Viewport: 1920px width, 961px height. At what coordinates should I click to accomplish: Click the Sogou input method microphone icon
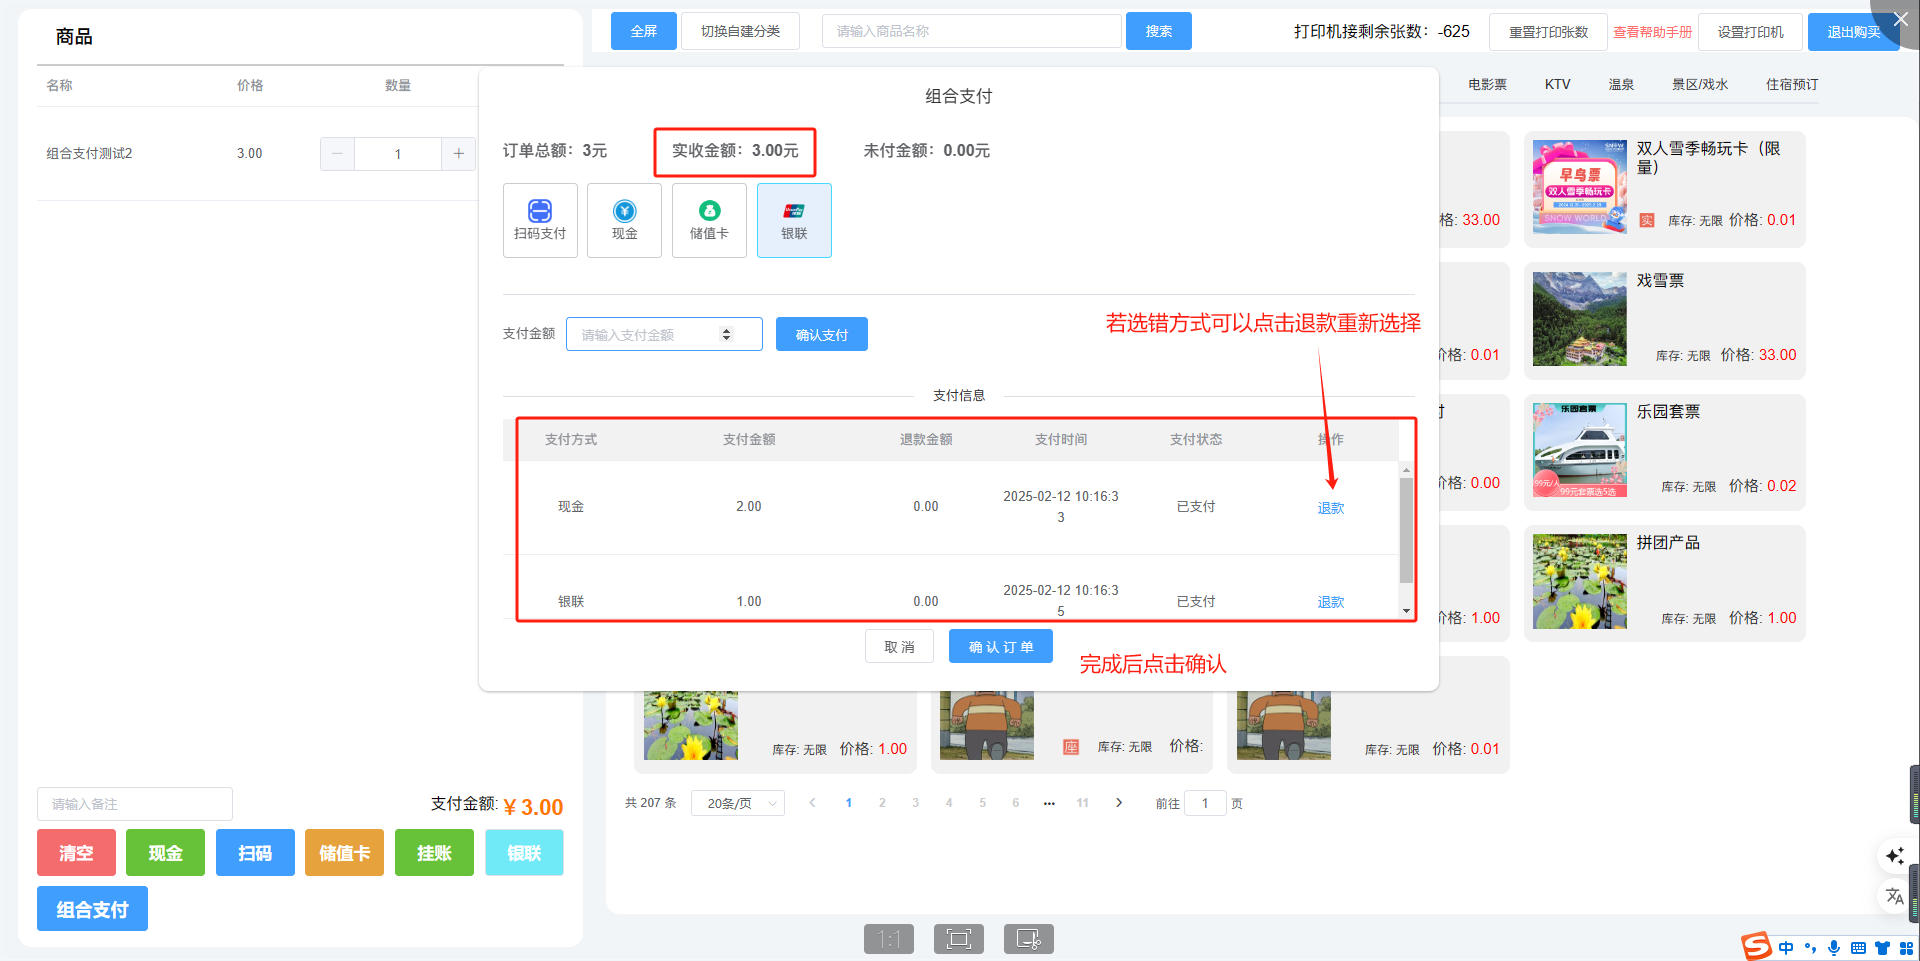pos(1833,948)
